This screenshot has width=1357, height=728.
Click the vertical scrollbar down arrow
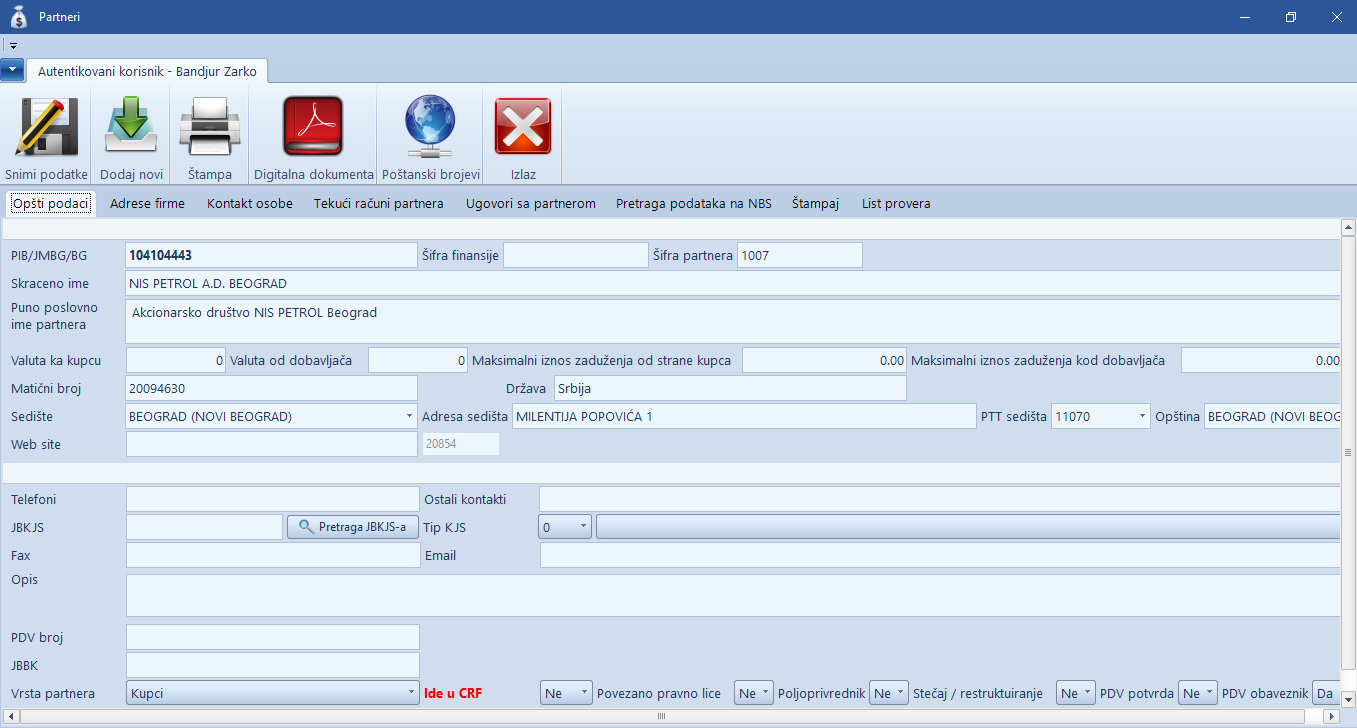pos(1348,699)
